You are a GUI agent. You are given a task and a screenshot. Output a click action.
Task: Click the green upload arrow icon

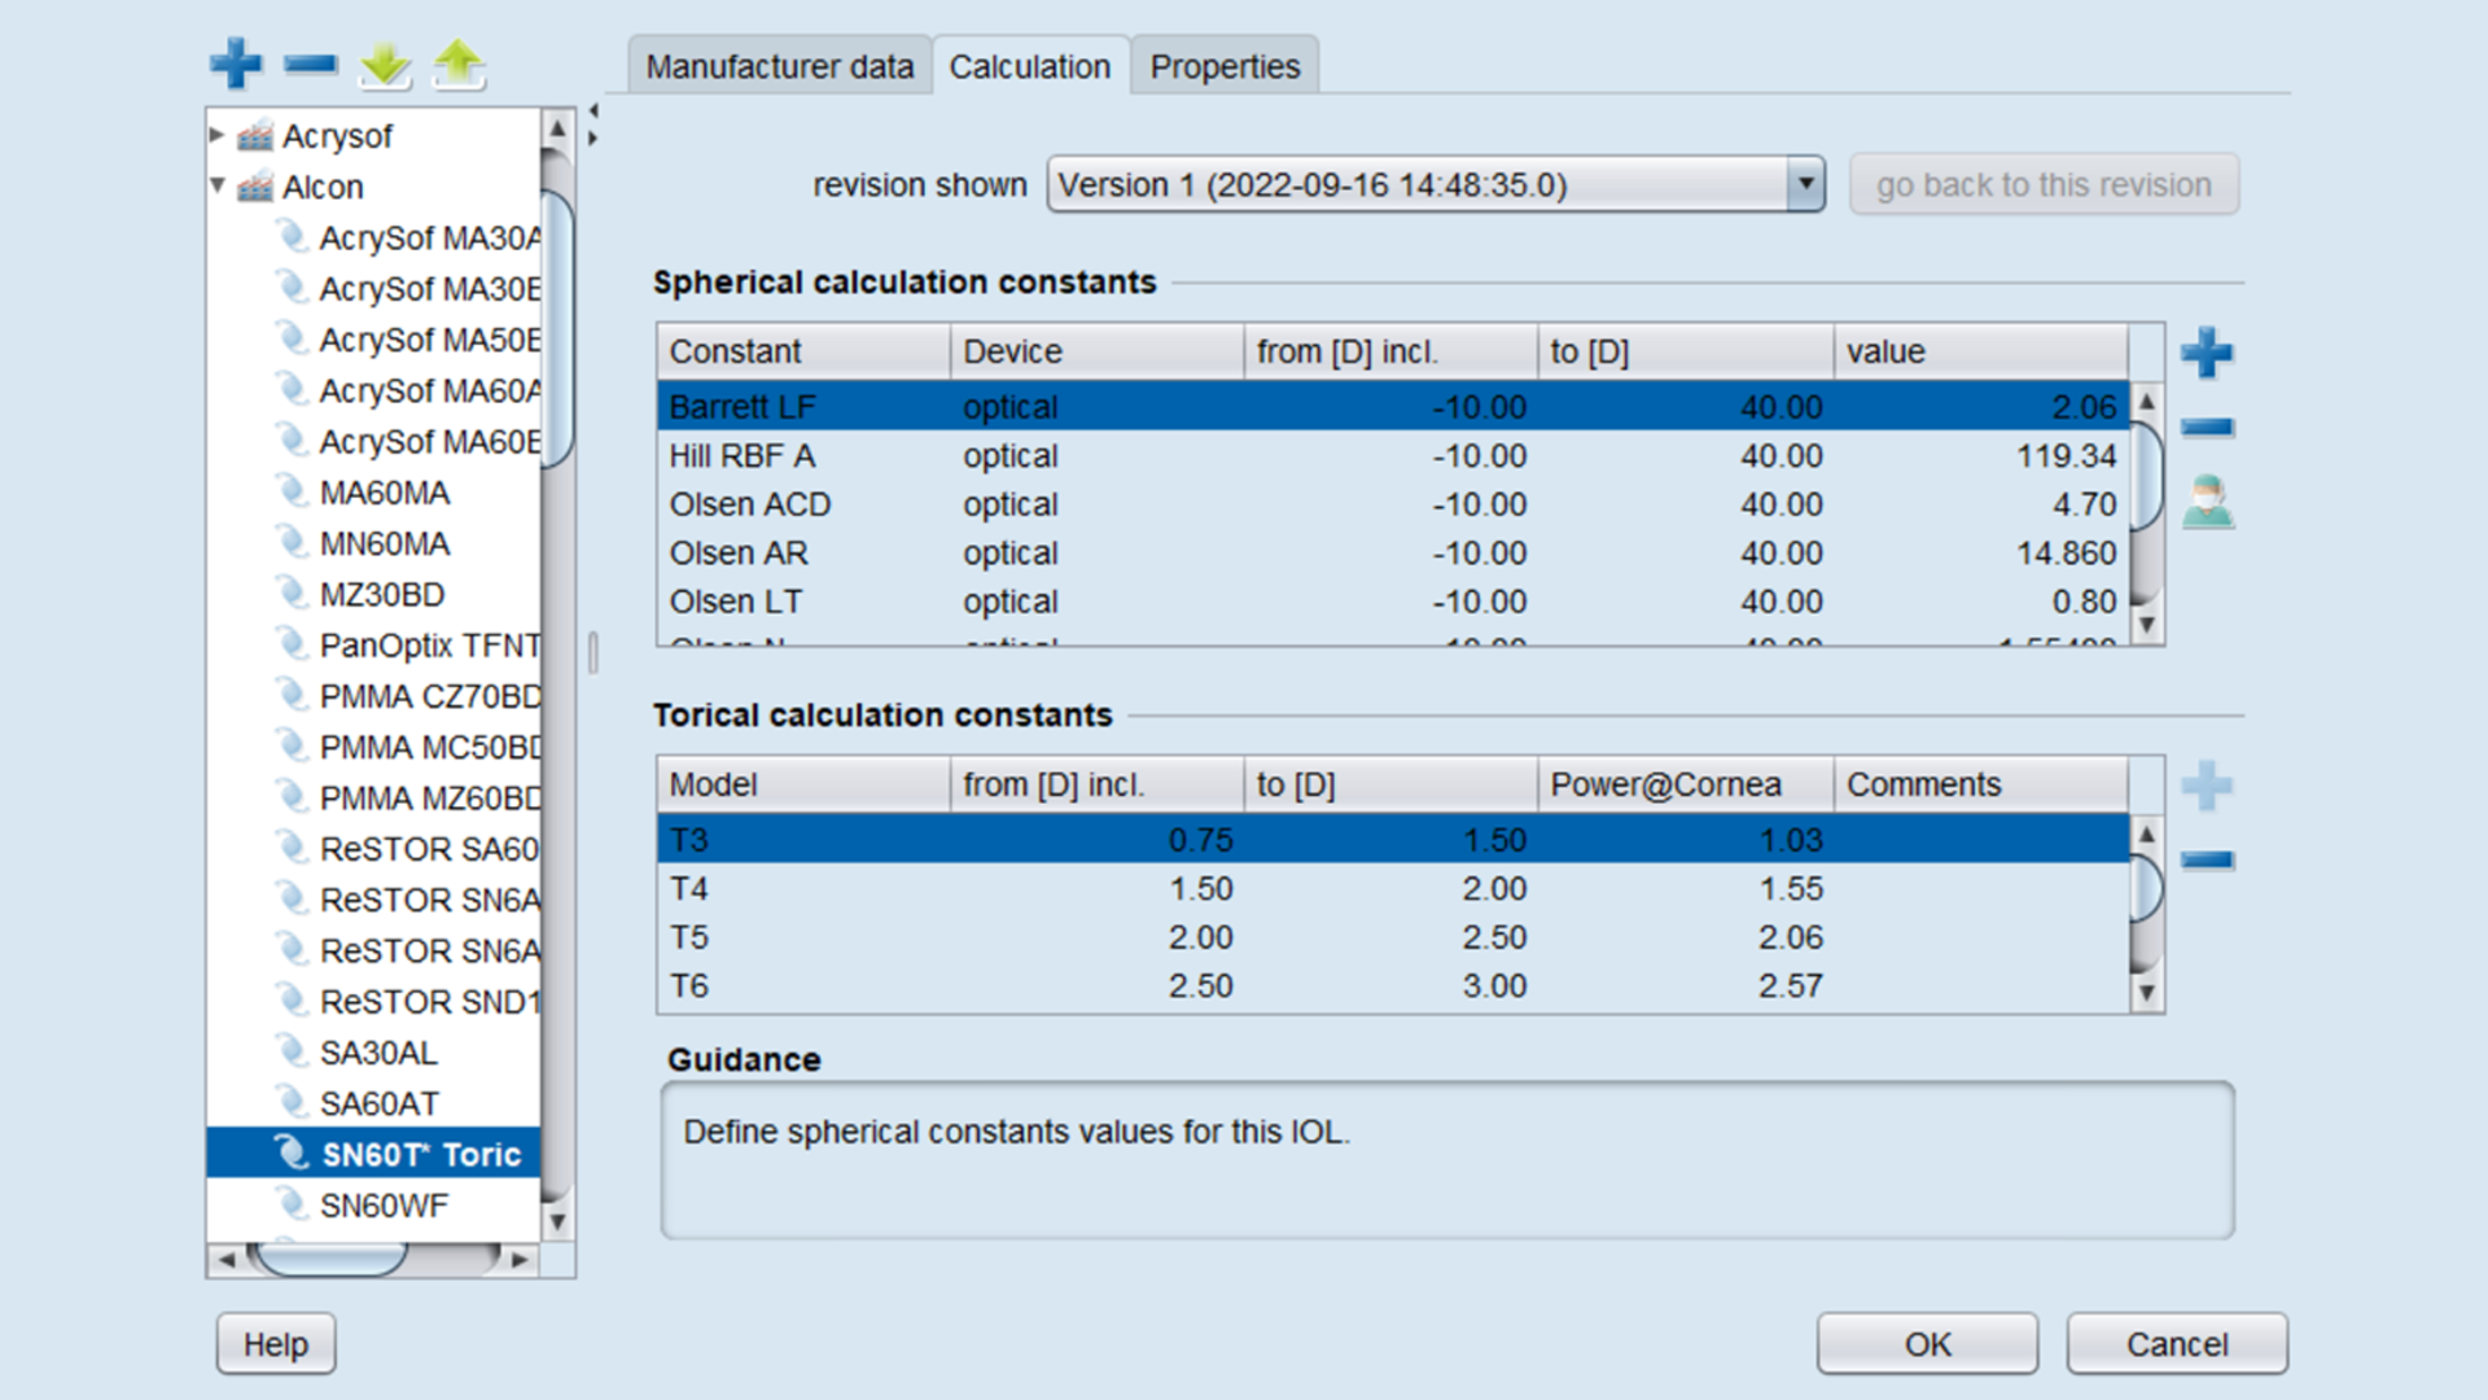(x=460, y=63)
